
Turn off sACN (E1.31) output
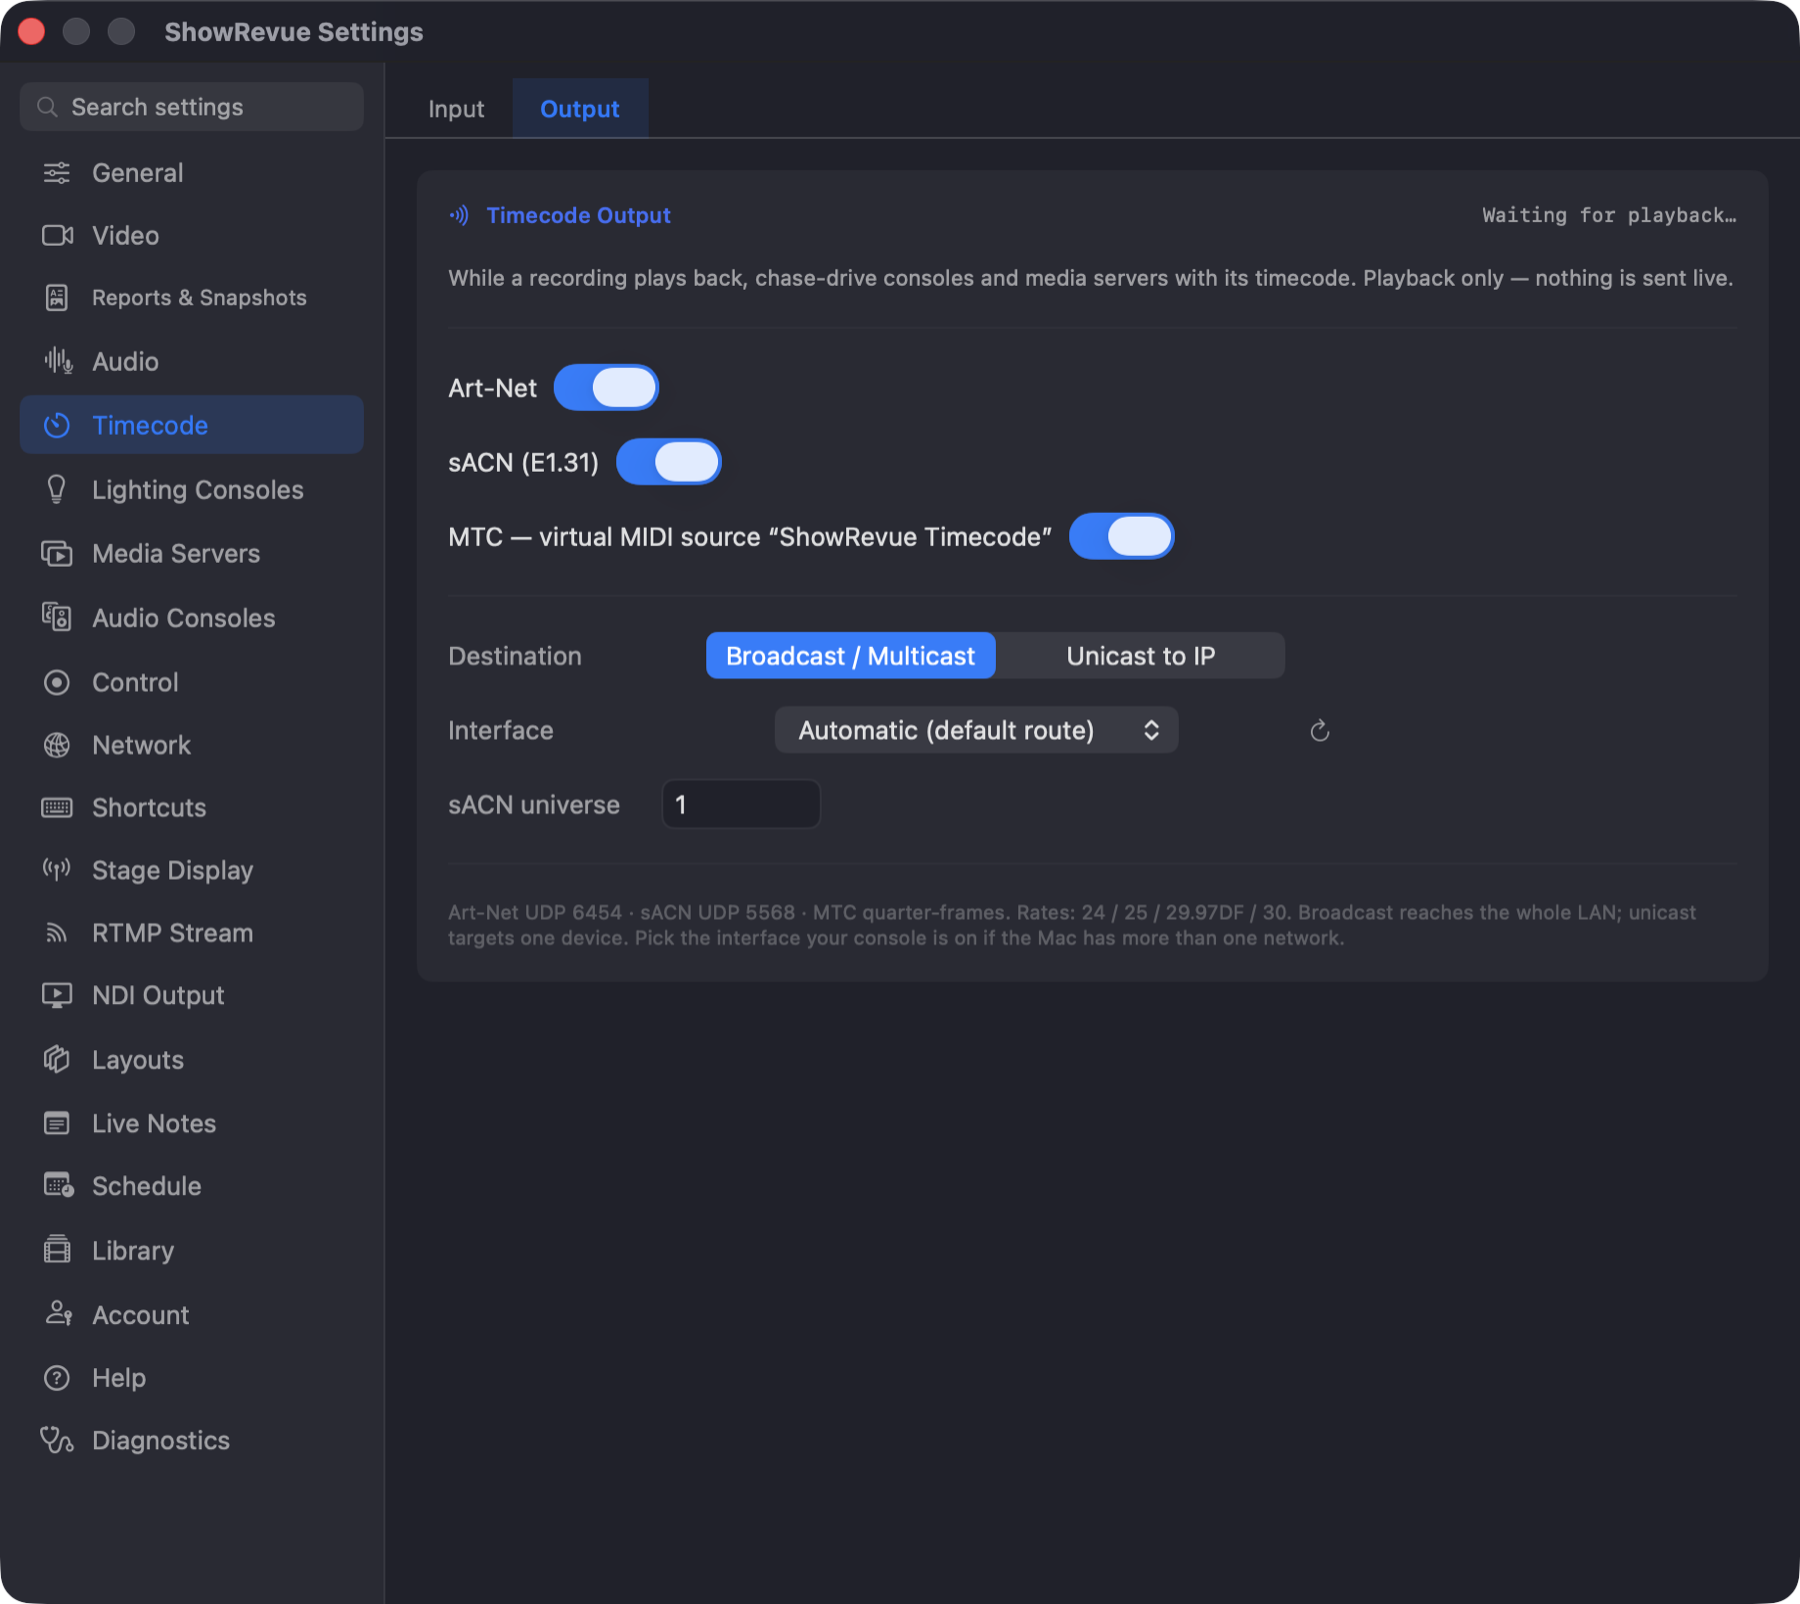click(x=668, y=462)
